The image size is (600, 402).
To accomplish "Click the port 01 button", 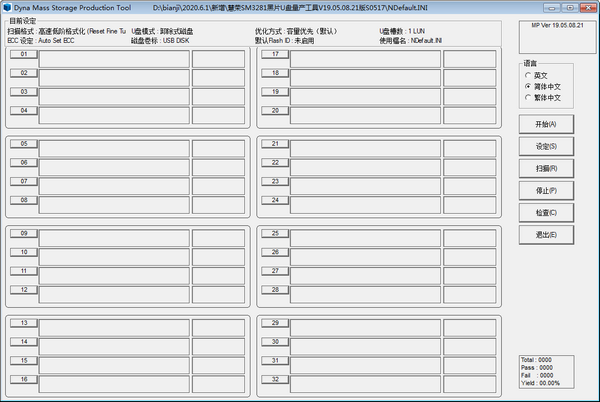I will tap(23, 54).
